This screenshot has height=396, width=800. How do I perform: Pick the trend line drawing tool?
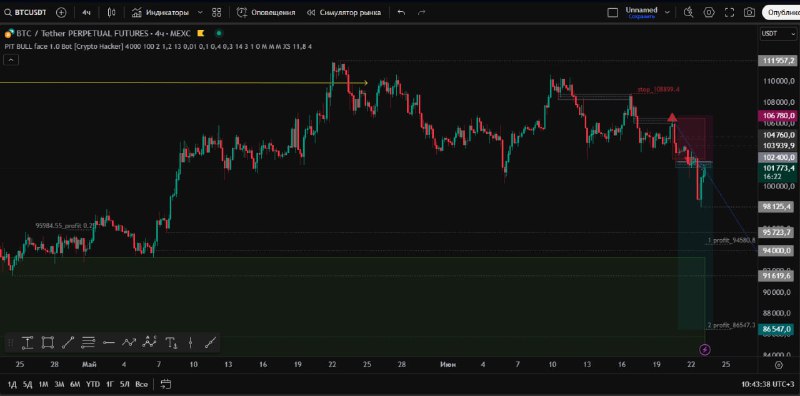68,343
